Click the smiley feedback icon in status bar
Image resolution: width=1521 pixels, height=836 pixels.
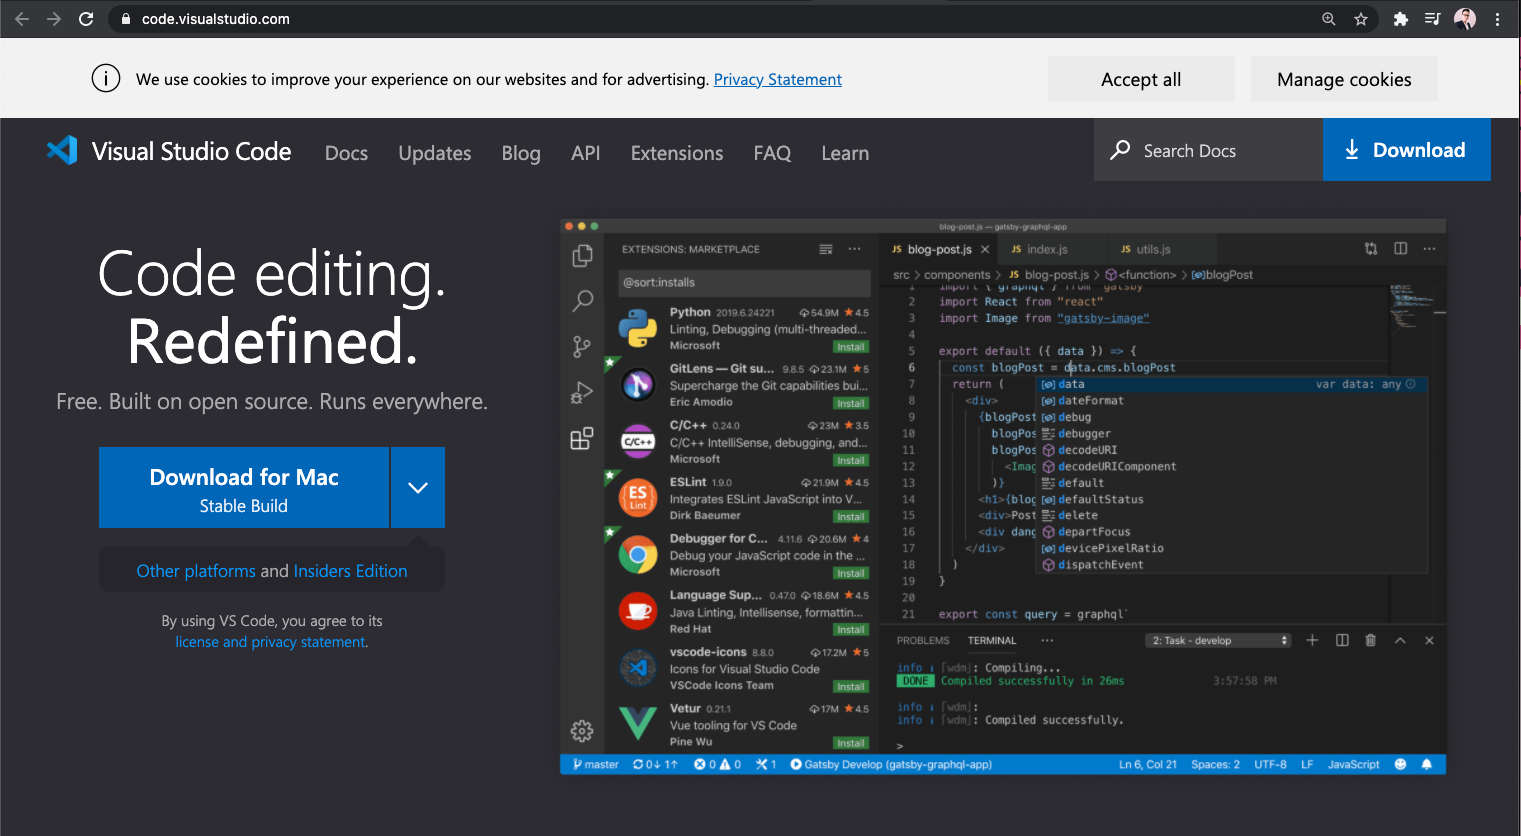(1400, 764)
